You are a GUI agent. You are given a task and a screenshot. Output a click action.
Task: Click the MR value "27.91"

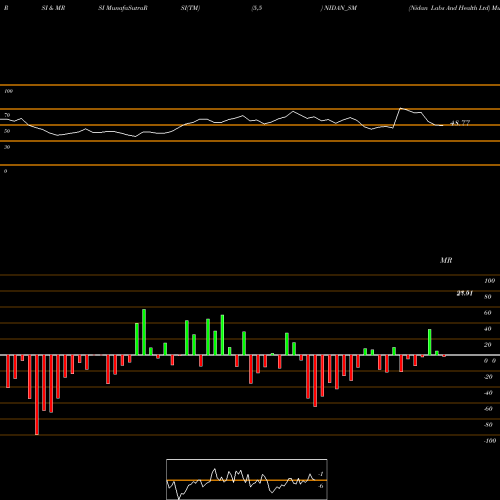pos(465,293)
